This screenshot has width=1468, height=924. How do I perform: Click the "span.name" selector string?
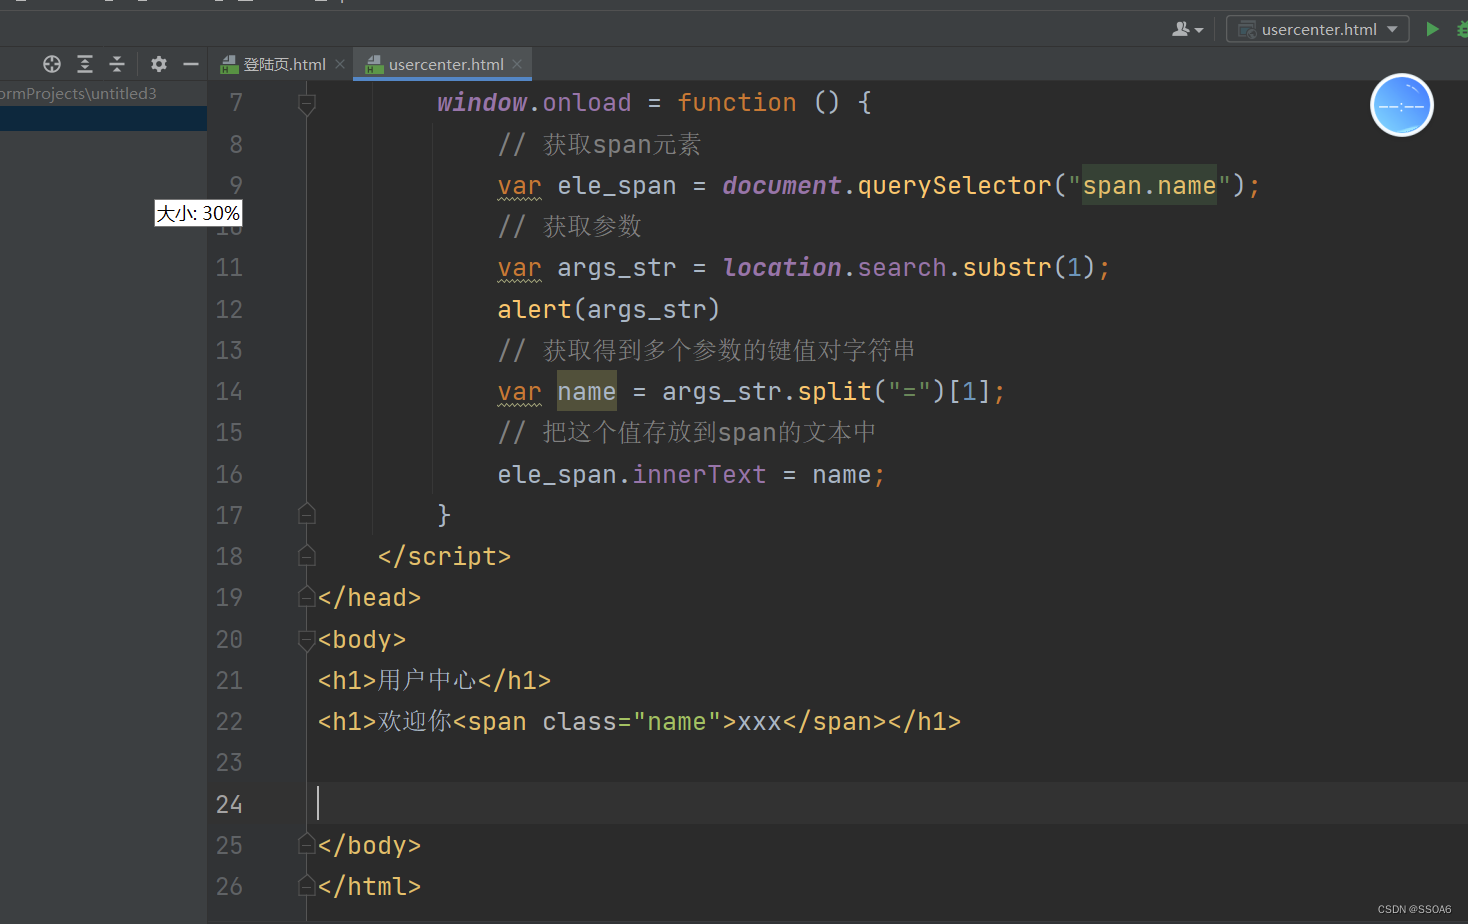1149,185
